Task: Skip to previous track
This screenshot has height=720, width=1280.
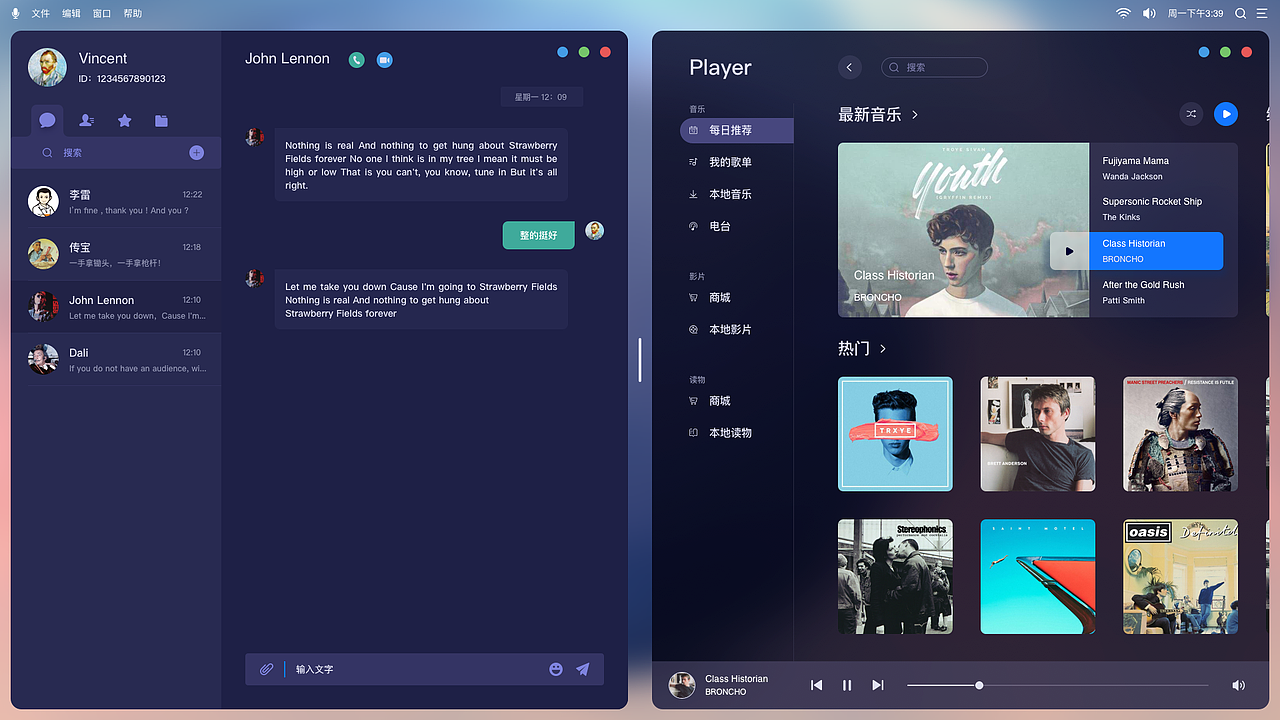Action: pyautogui.click(x=817, y=685)
